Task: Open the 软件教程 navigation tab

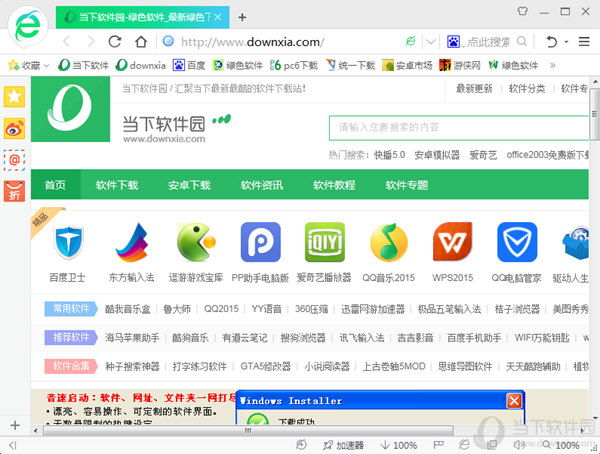Action: (334, 185)
